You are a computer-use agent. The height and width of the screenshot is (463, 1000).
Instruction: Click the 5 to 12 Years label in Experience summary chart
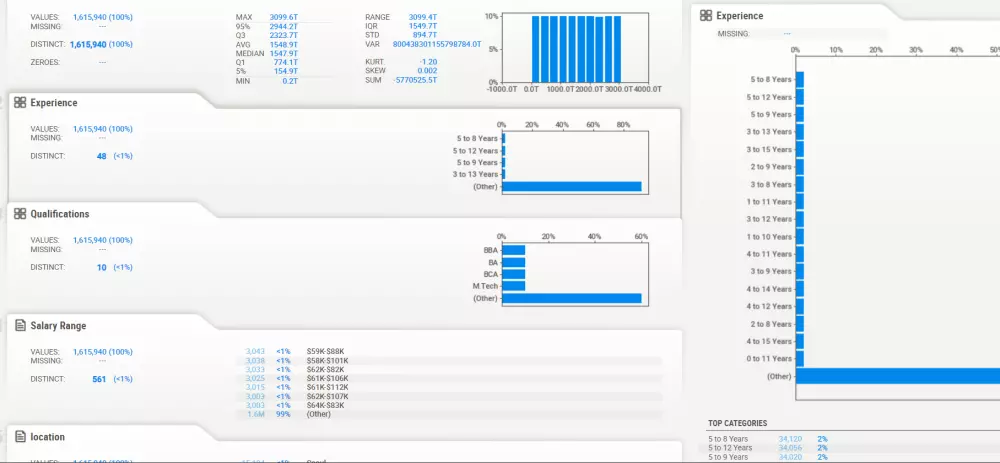coord(475,151)
